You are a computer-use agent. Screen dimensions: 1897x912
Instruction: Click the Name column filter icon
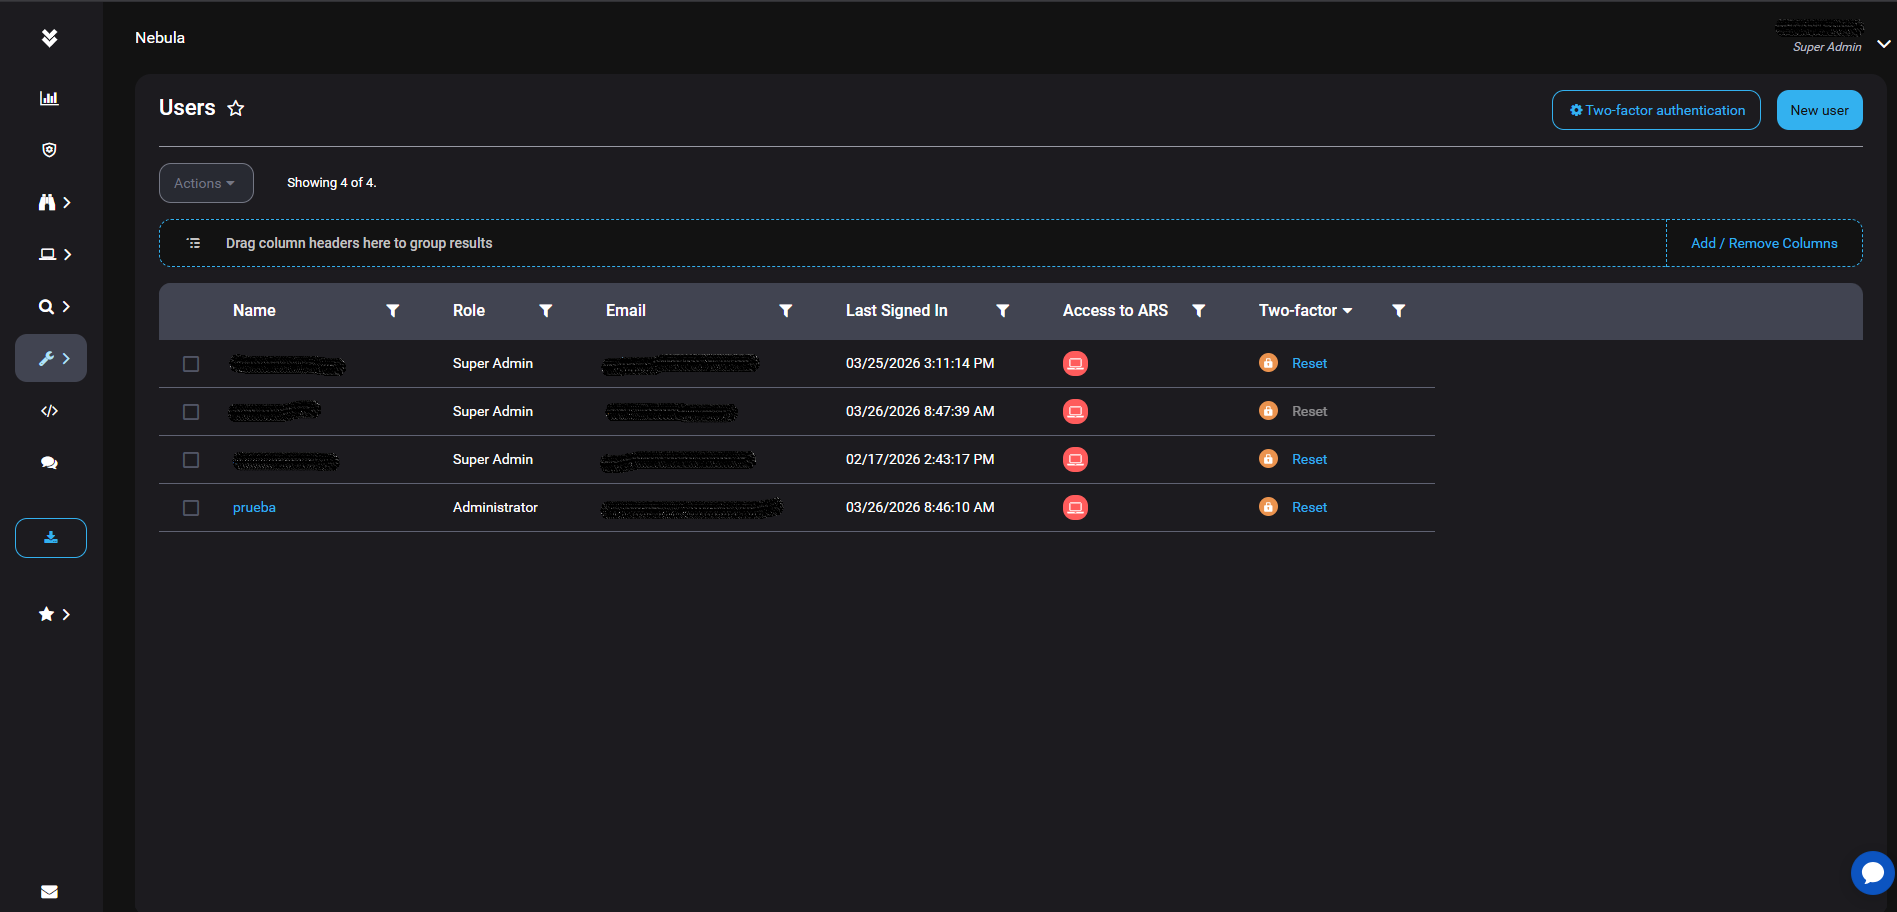coord(393,311)
